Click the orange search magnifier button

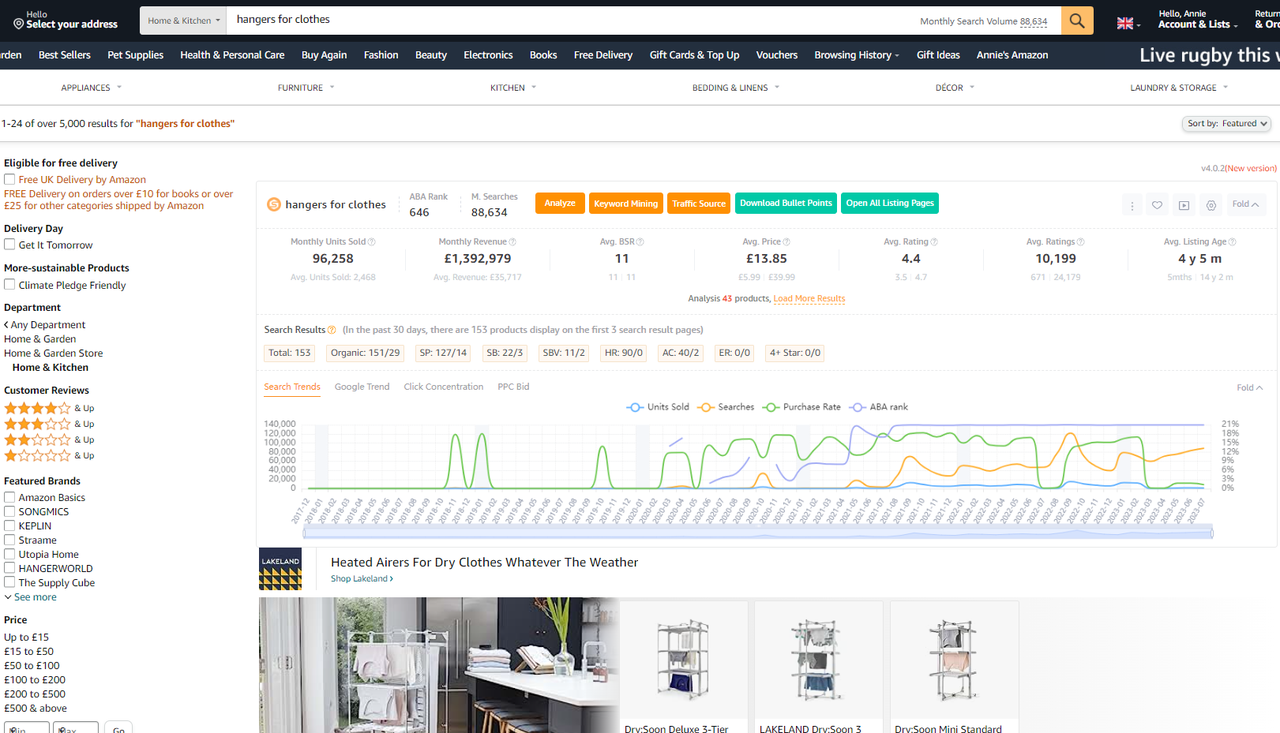(1077, 20)
